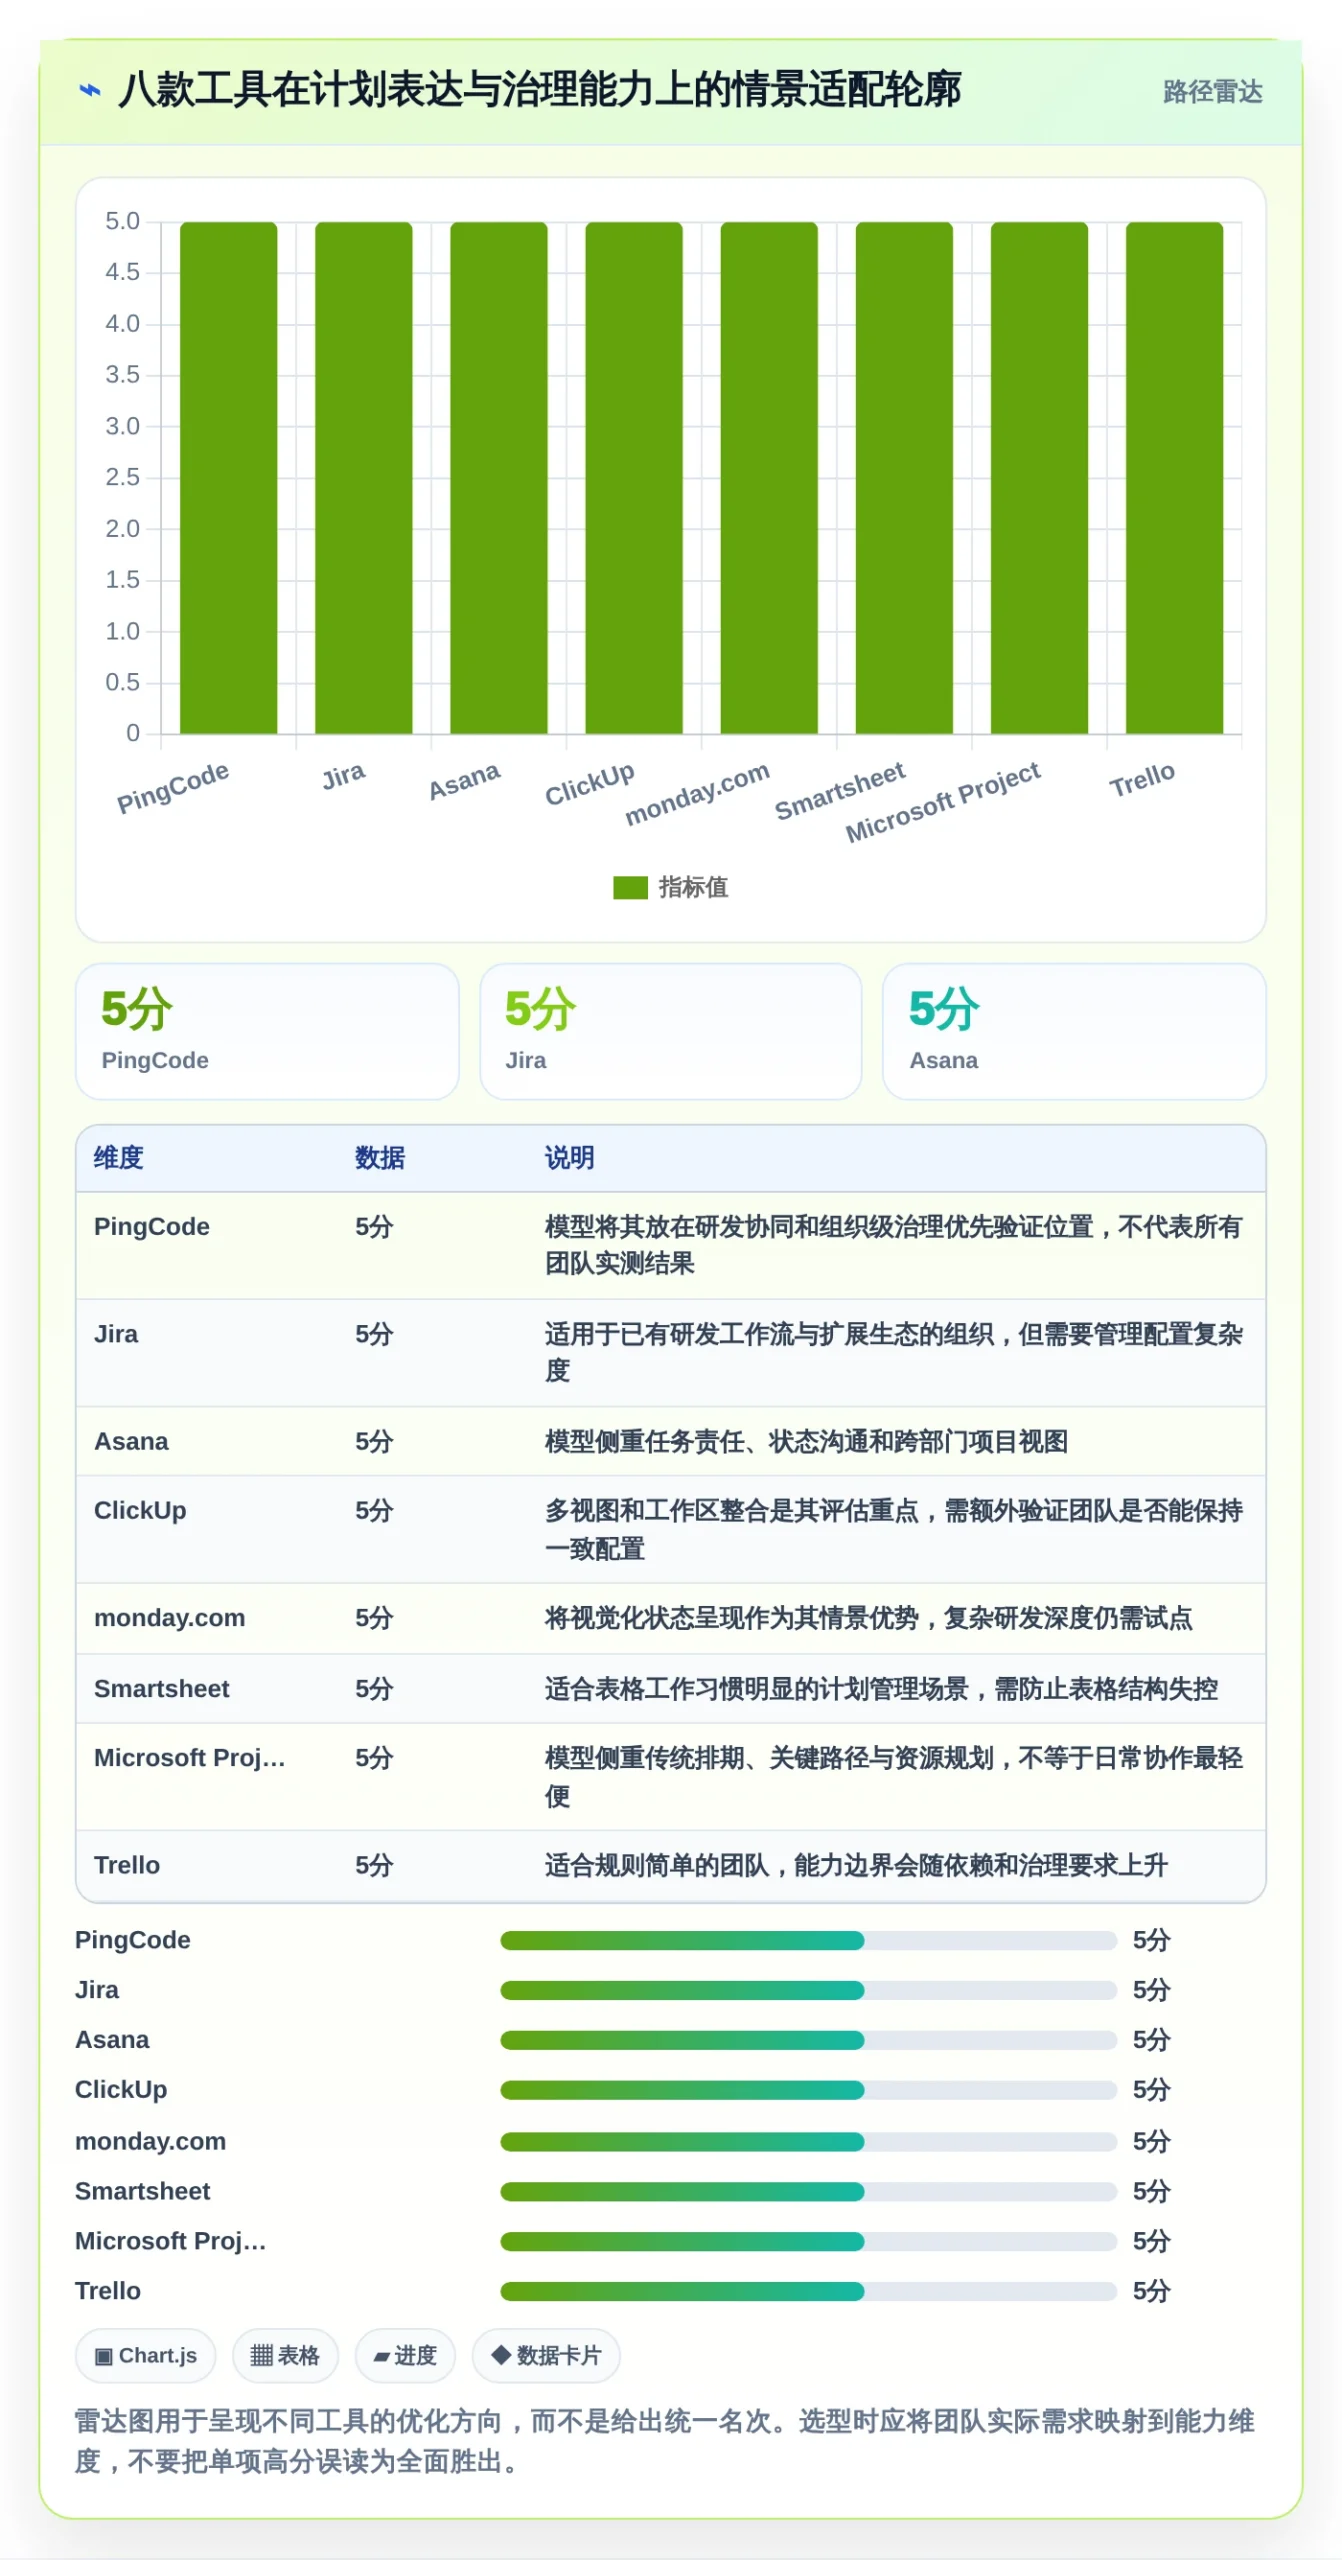Click the Microsoft Project axis label
This screenshot has width=1342, height=2560.
(942, 802)
